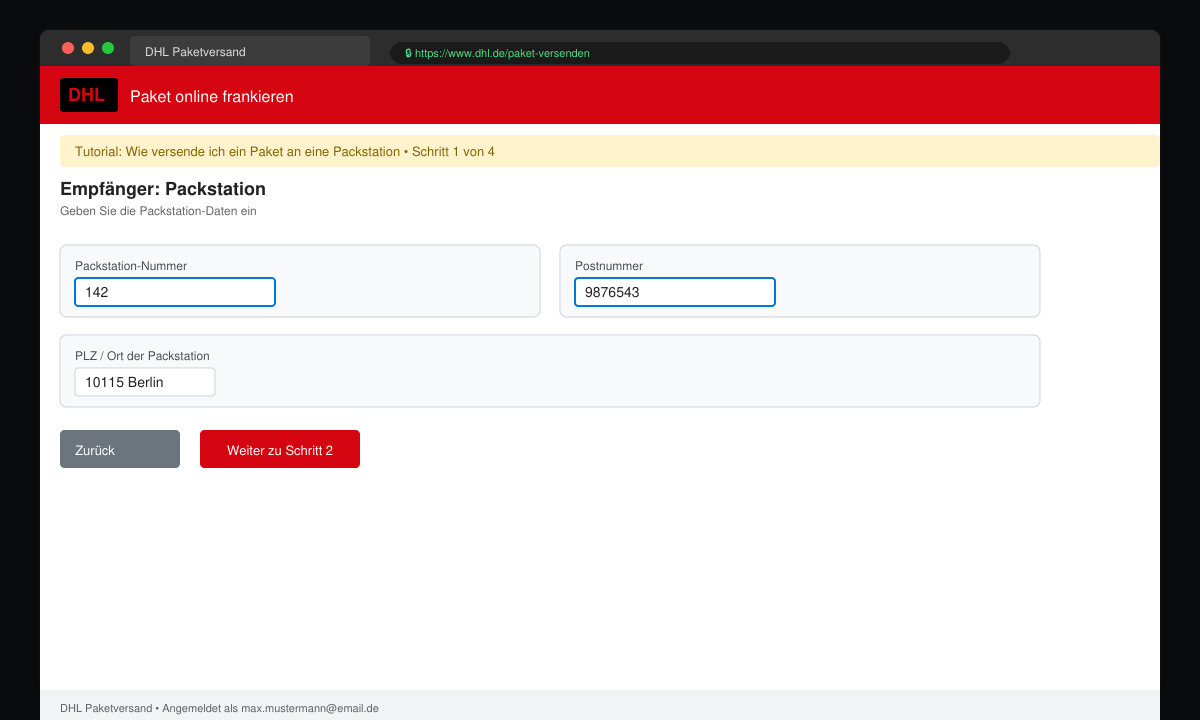Click the 'Packstation-Nummer' label

click(x=131, y=266)
